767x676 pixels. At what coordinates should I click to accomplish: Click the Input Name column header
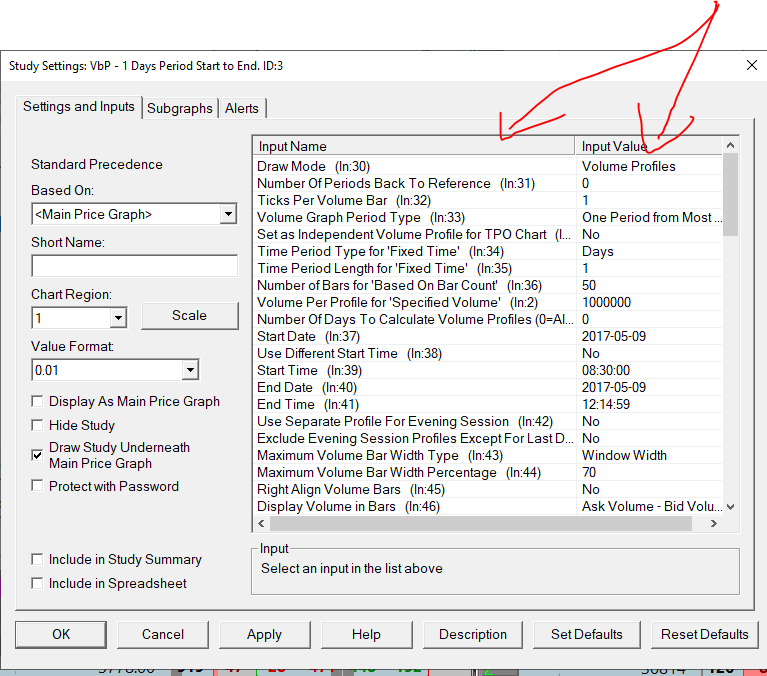[414, 146]
